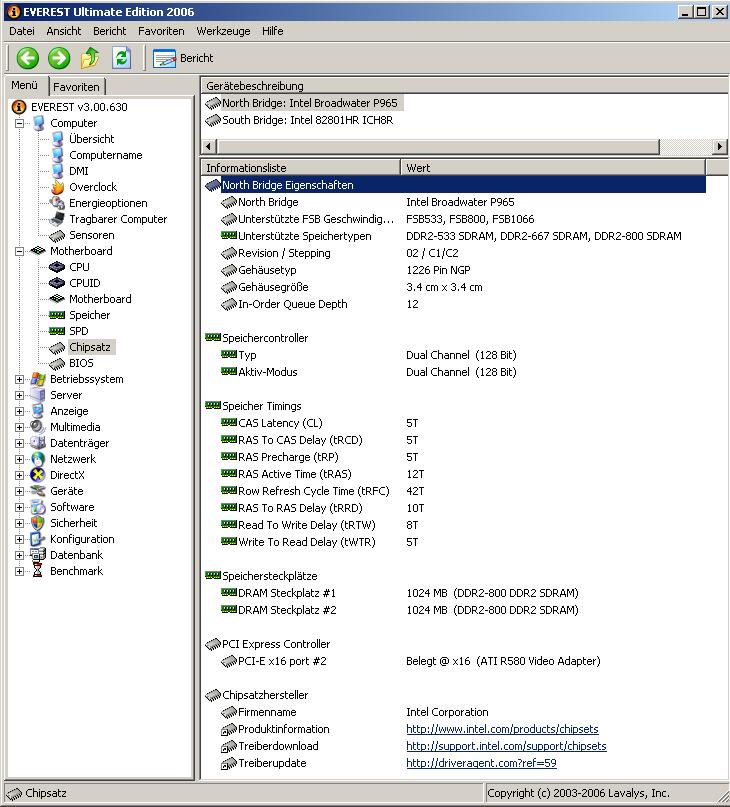Expand the Anzeige tree node
The width and height of the screenshot is (730, 807).
(x=19, y=411)
